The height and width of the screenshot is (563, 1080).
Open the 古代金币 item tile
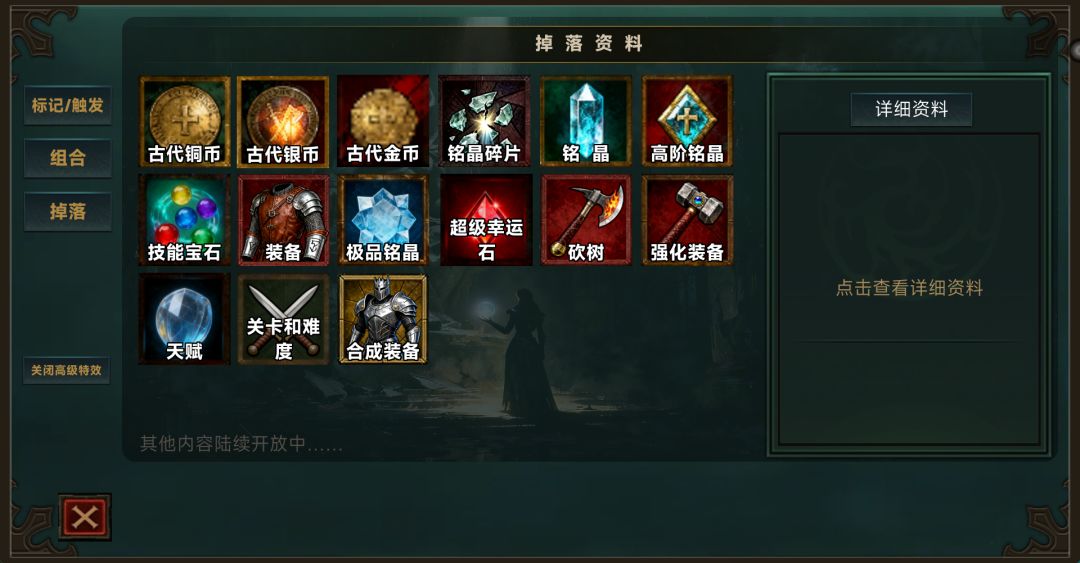(383, 121)
